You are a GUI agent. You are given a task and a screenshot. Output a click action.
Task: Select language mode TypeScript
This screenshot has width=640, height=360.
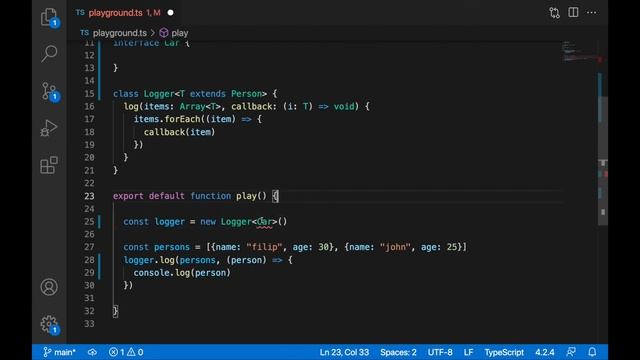coord(504,352)
